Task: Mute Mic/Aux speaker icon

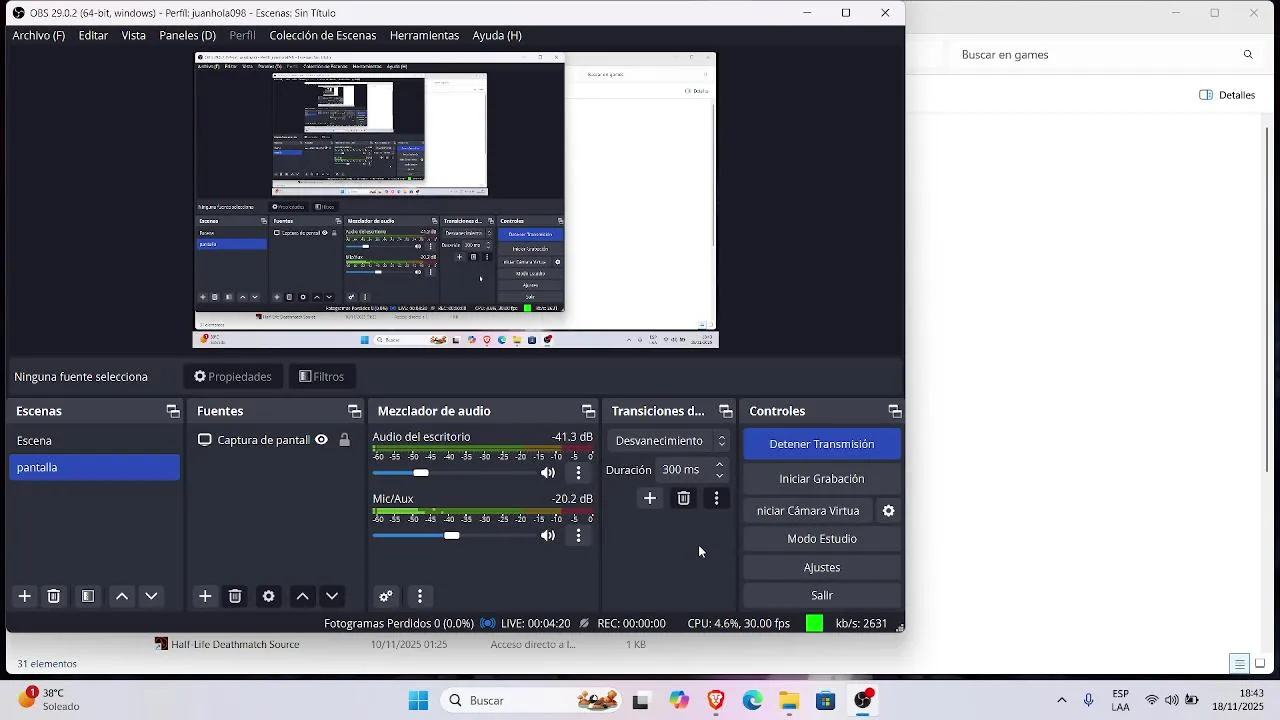Action: coord(548,536)
